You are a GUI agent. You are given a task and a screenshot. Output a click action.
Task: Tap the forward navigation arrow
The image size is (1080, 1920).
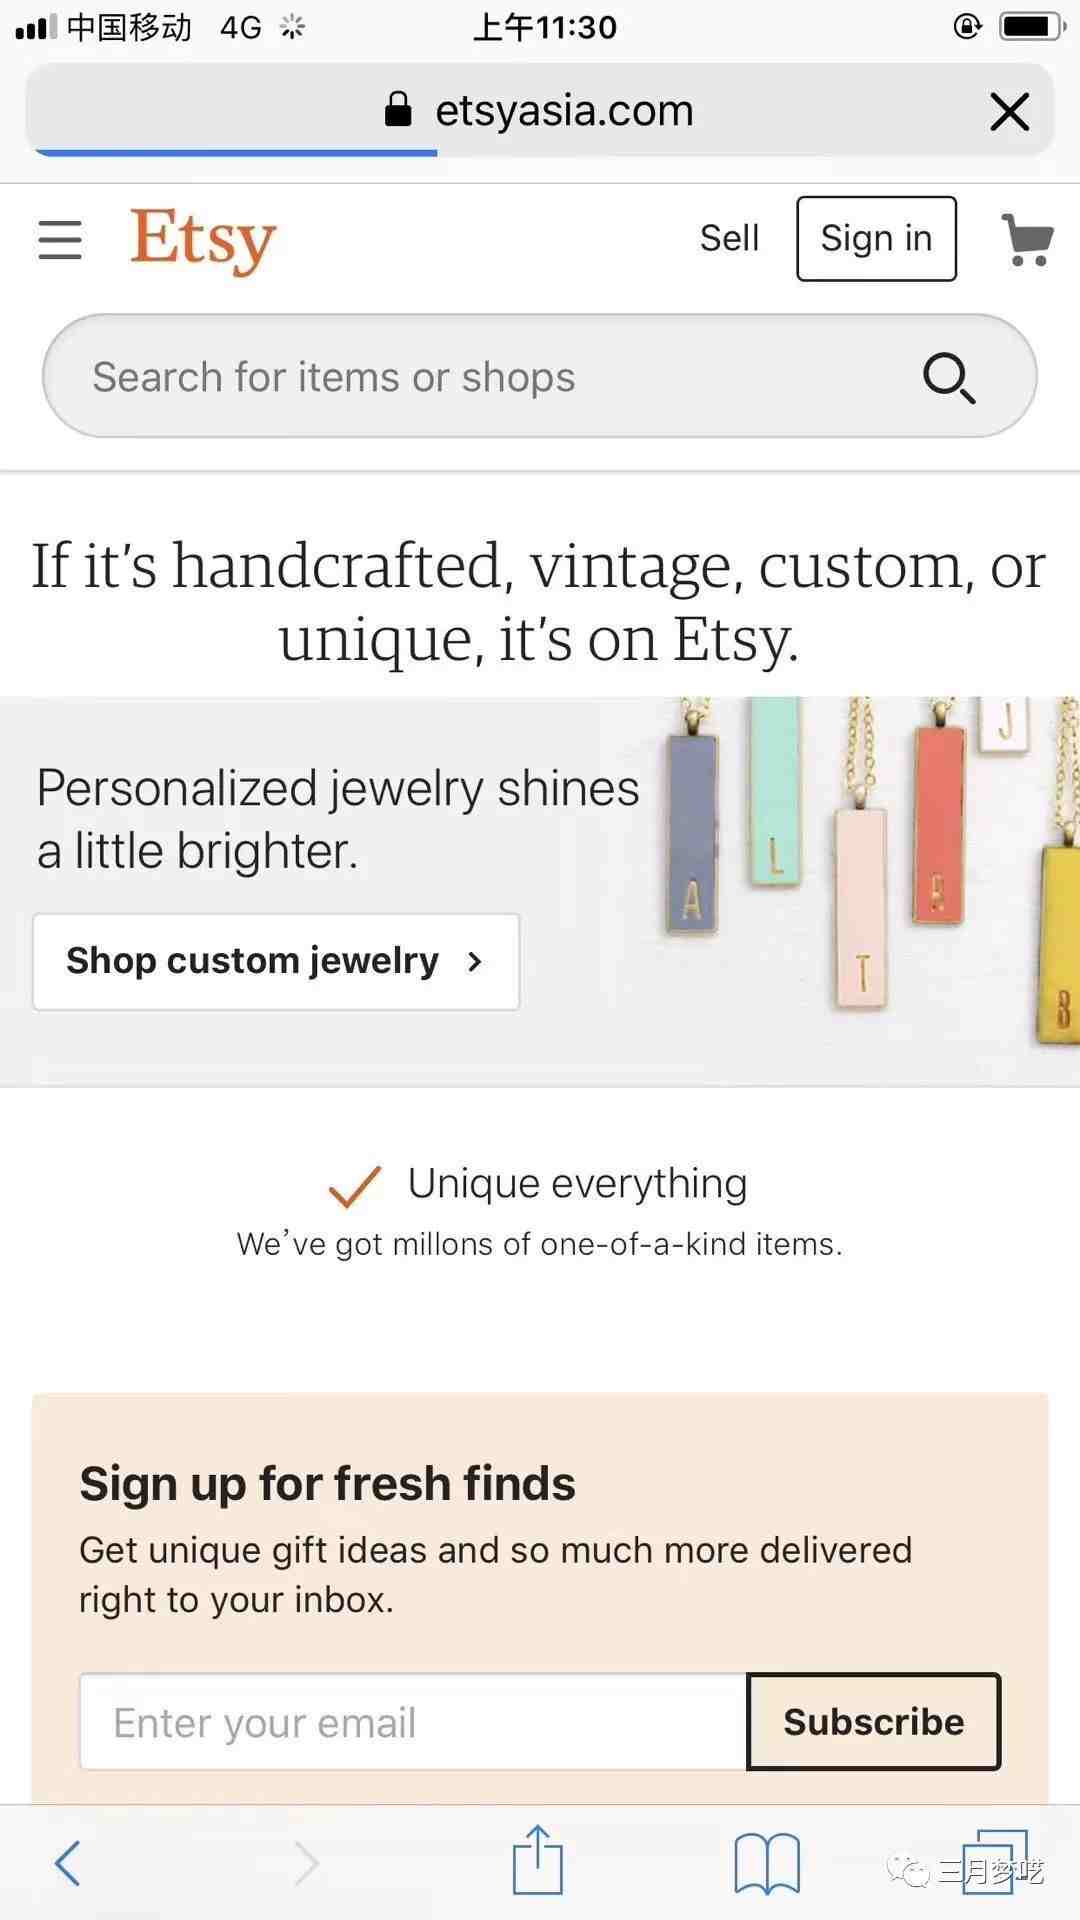click(306, 1862)
